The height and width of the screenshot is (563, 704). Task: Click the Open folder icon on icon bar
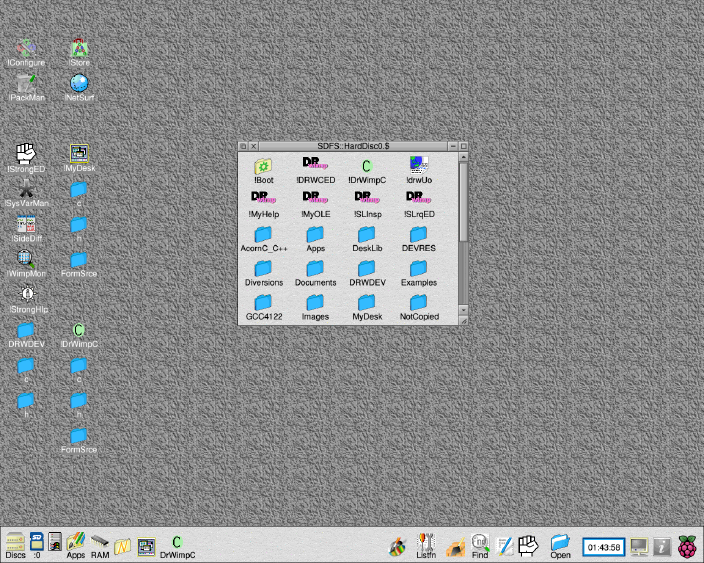[x=560, y=543]
